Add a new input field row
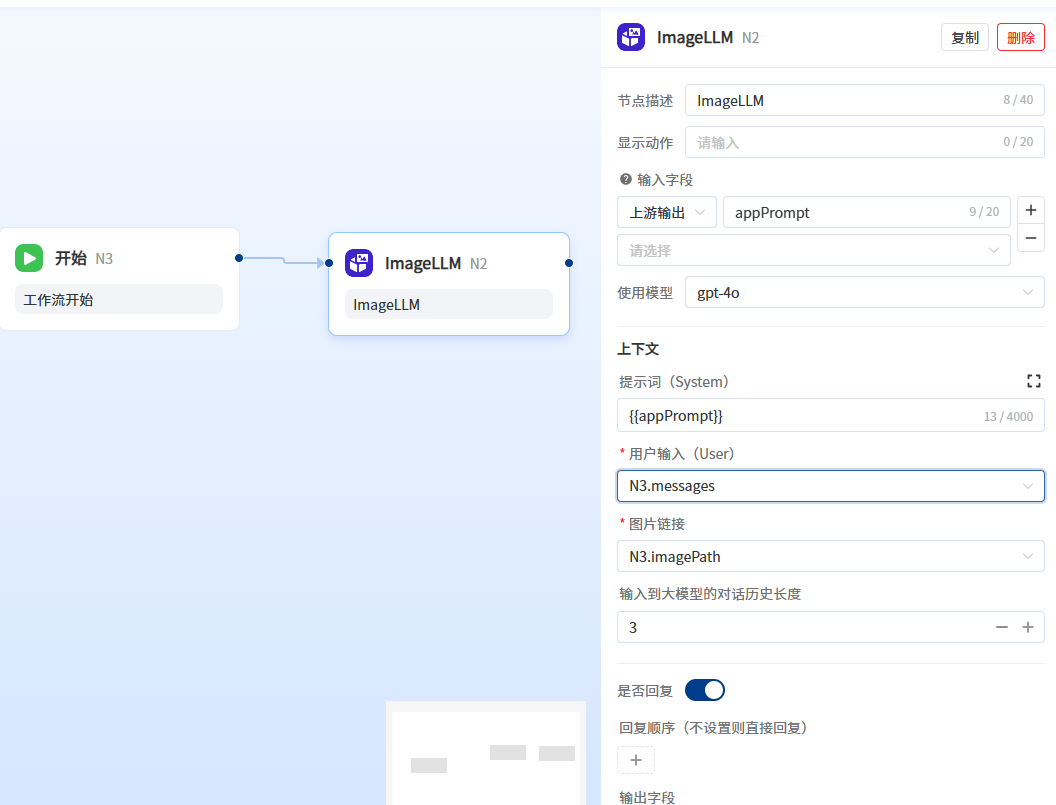The image size is (1056, 805). (1030, 211)
